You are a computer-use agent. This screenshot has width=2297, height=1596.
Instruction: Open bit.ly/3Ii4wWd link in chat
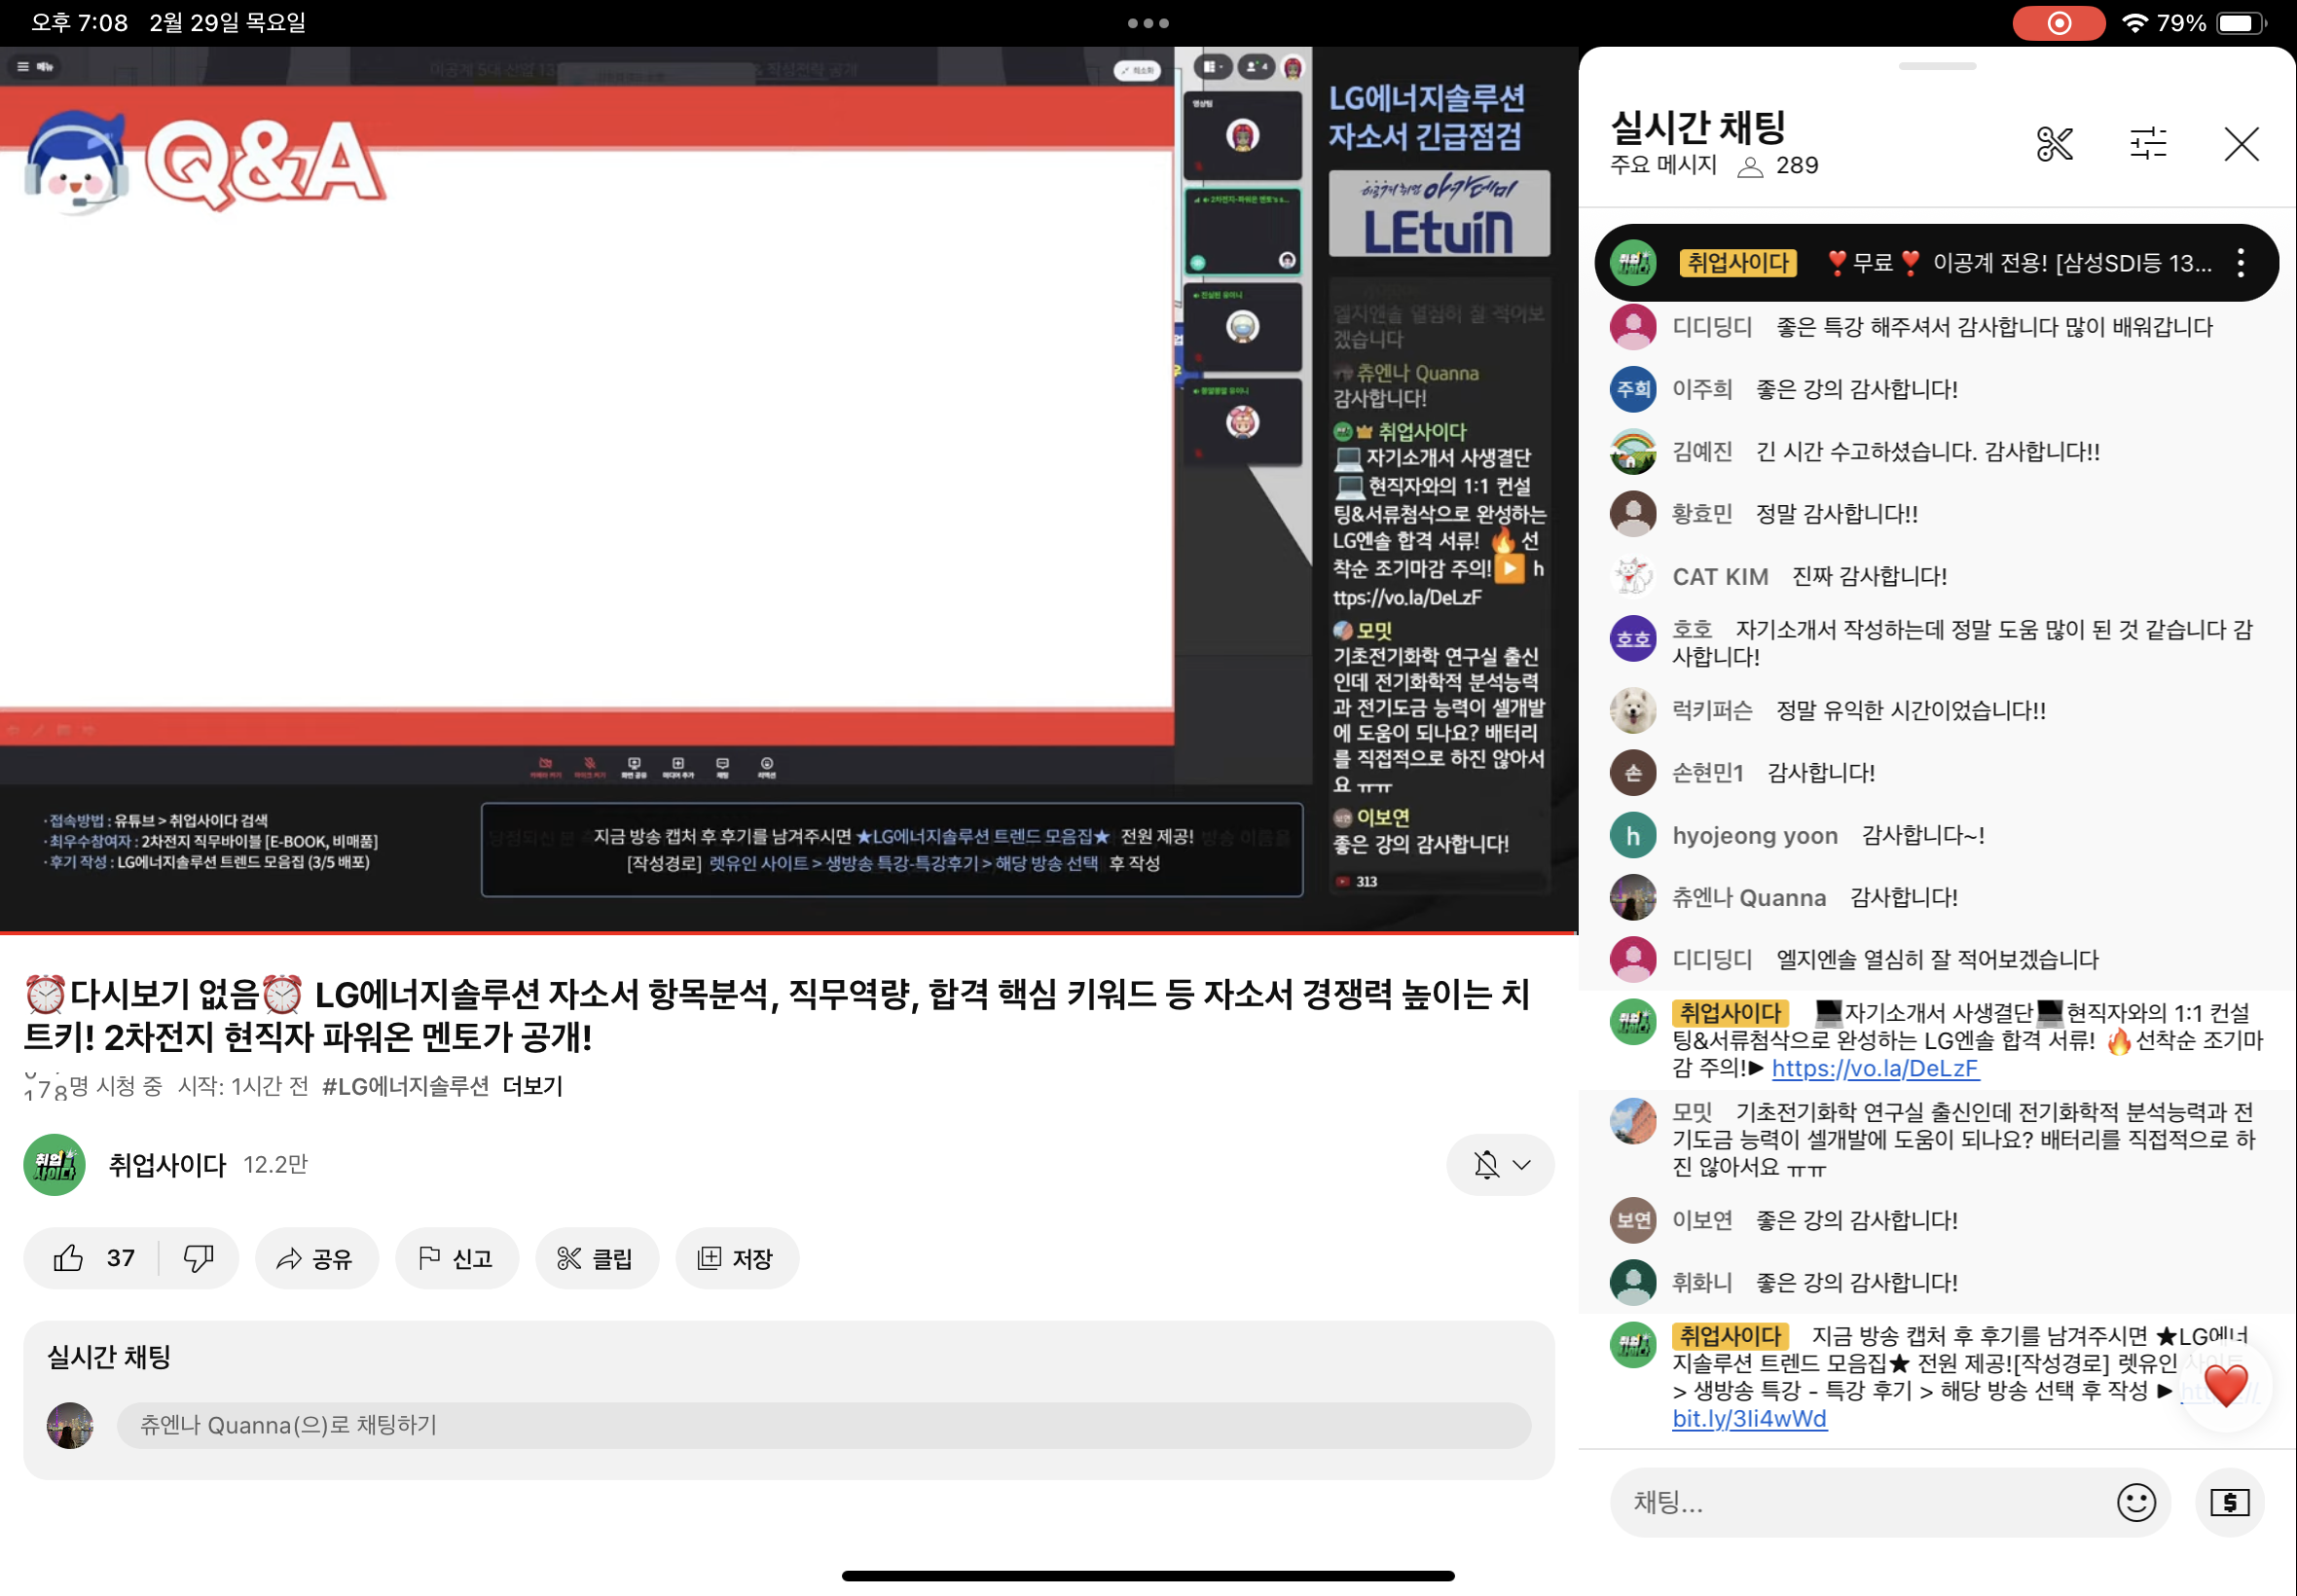click(1748, 1419)
